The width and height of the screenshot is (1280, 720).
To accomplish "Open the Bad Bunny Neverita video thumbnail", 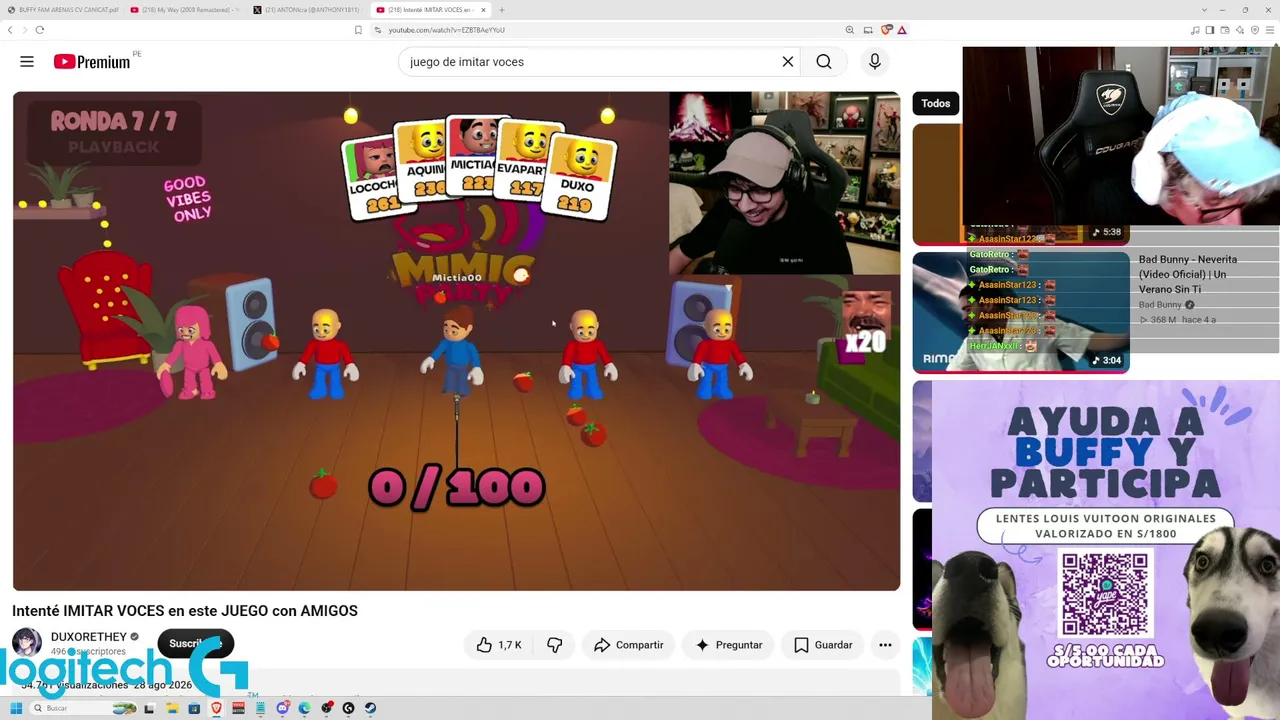I will click(x=1021, y=312).
